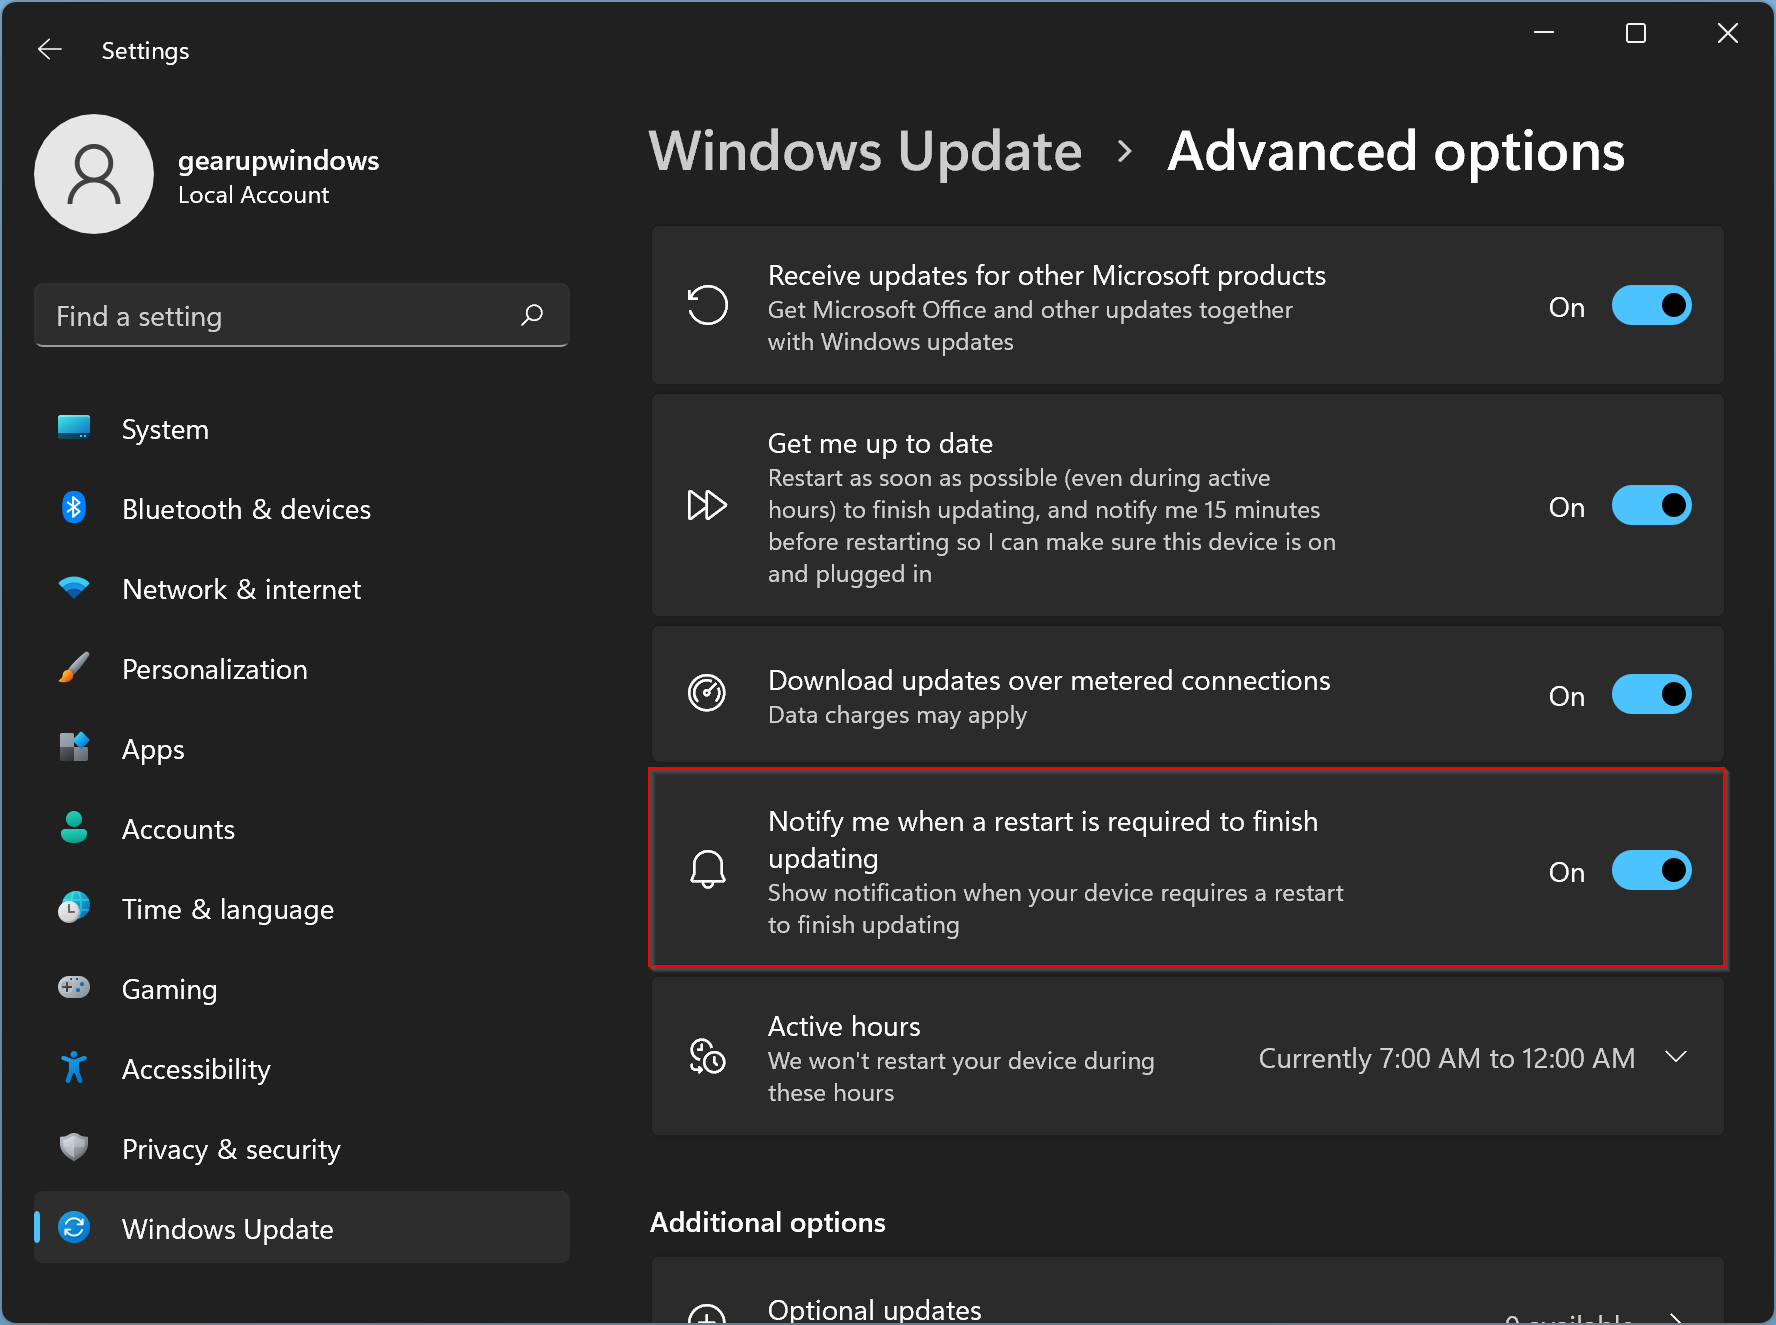The image size is (1776, 1325).
Task: Click Data charges may apply text
Action: click(x=897, y=715)
